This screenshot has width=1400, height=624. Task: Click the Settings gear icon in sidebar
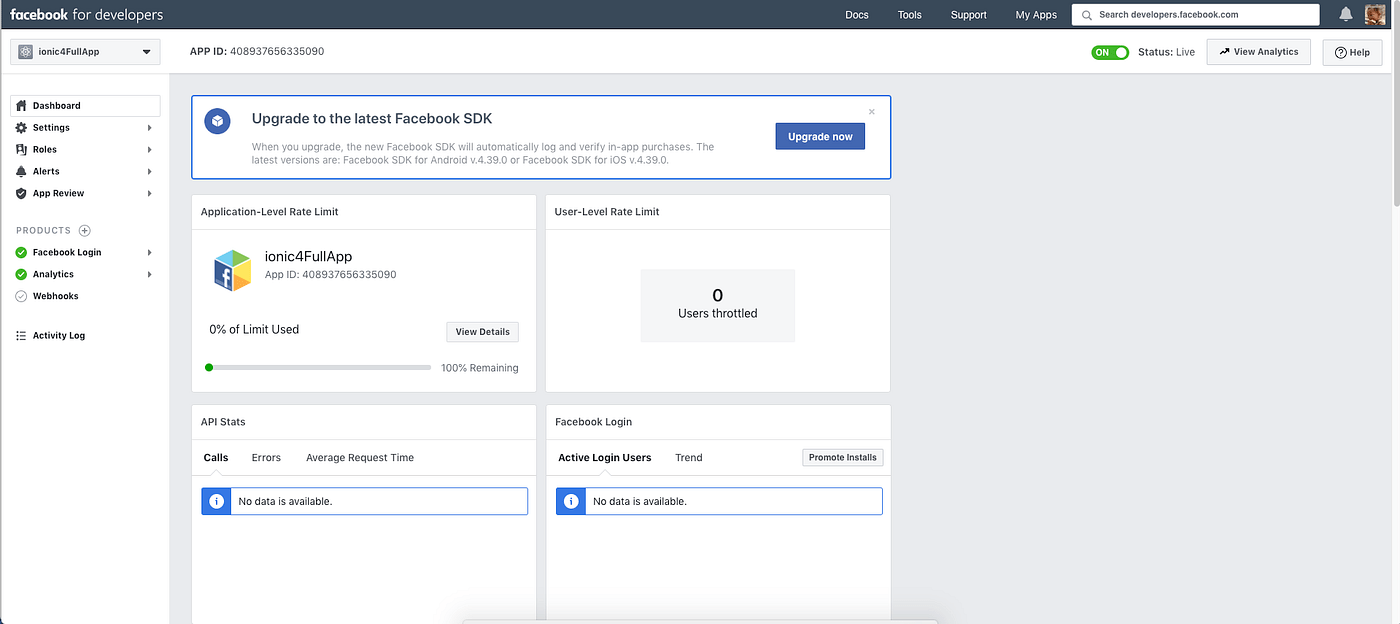(x=22, y=127)
